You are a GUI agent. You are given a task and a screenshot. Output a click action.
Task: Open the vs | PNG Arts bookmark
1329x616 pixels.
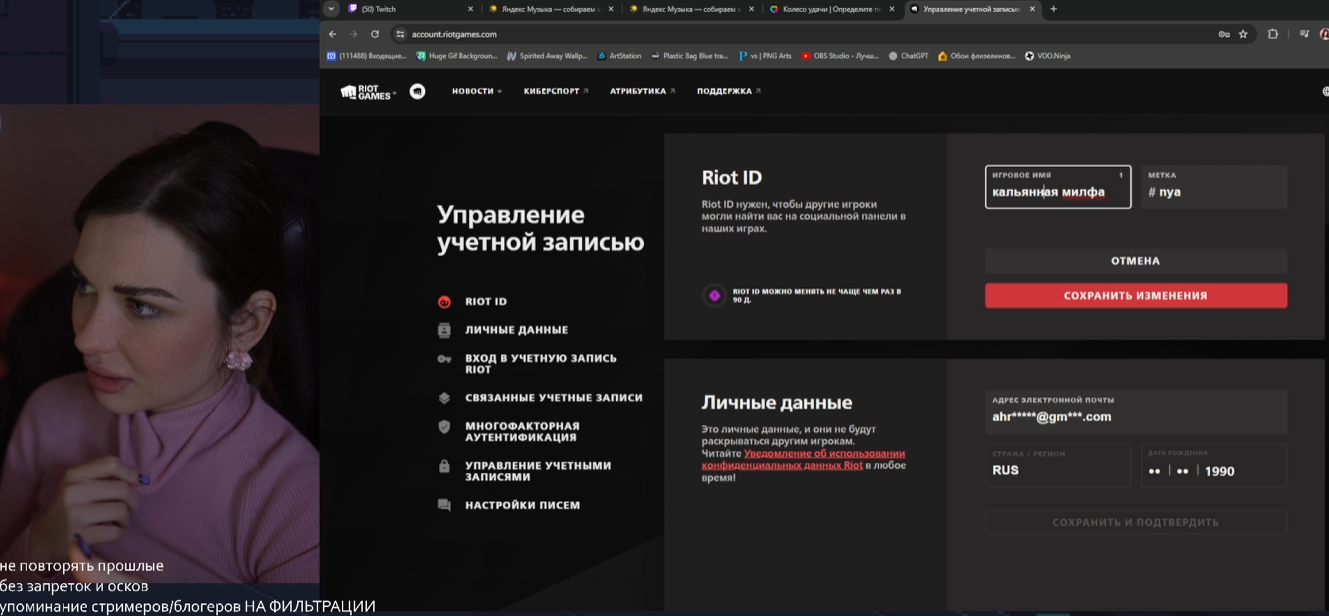pos(765,56)
